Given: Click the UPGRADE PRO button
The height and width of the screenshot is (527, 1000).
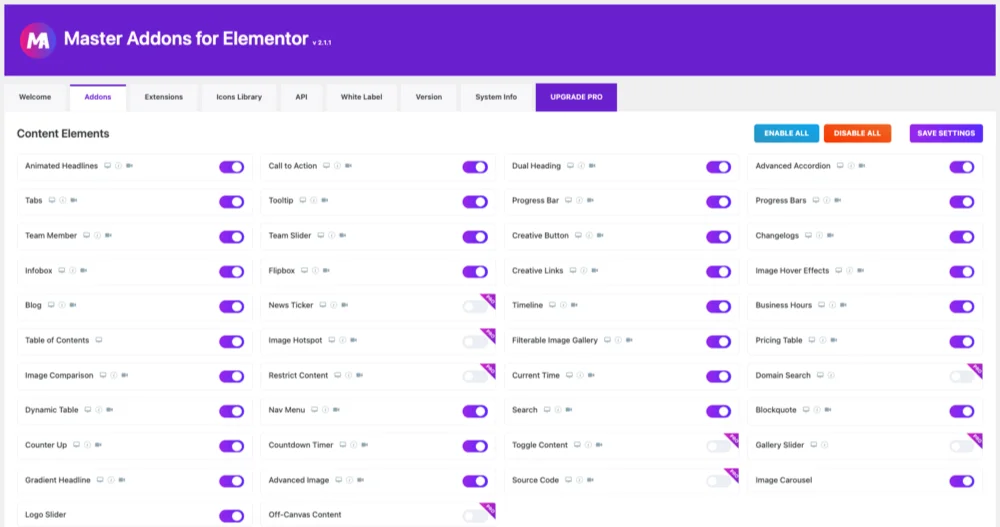Looking at the screenshot, I should pos(577,97).
